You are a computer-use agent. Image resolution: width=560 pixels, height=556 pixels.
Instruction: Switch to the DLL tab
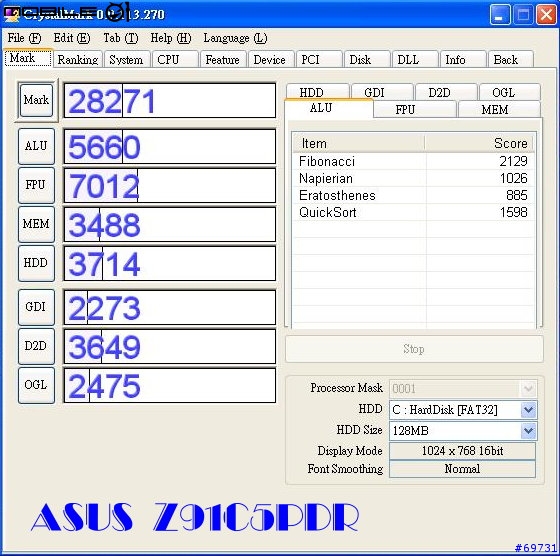tap(415, 59)
